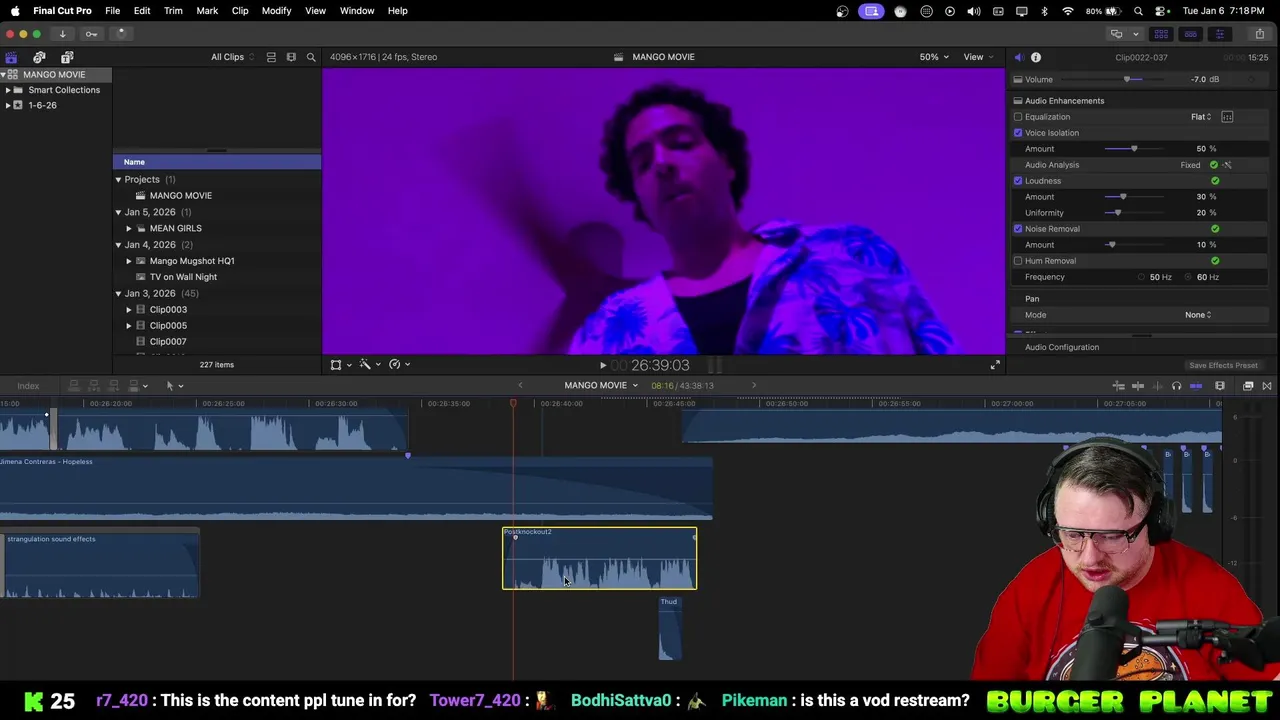Viewport: 1280px width, 720px height.
Task: Enable the Hum Removal checkbox
Action: pos(1018,261)
